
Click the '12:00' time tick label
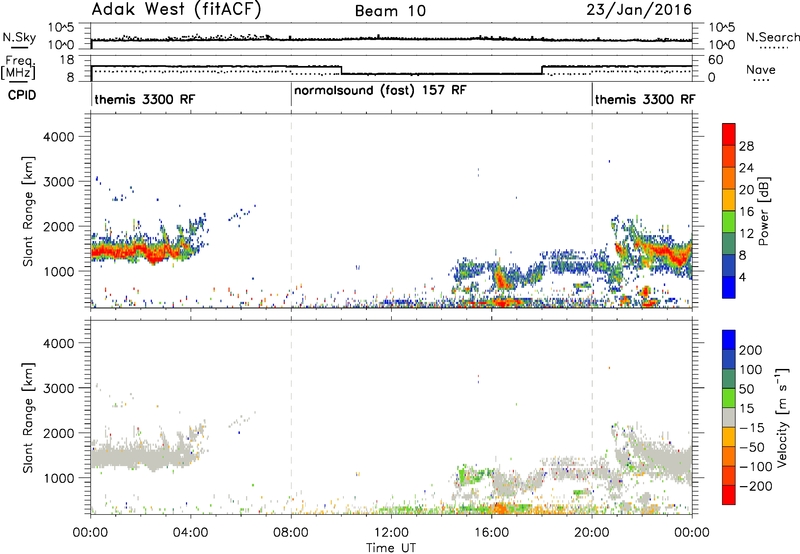tap(391, 533)
